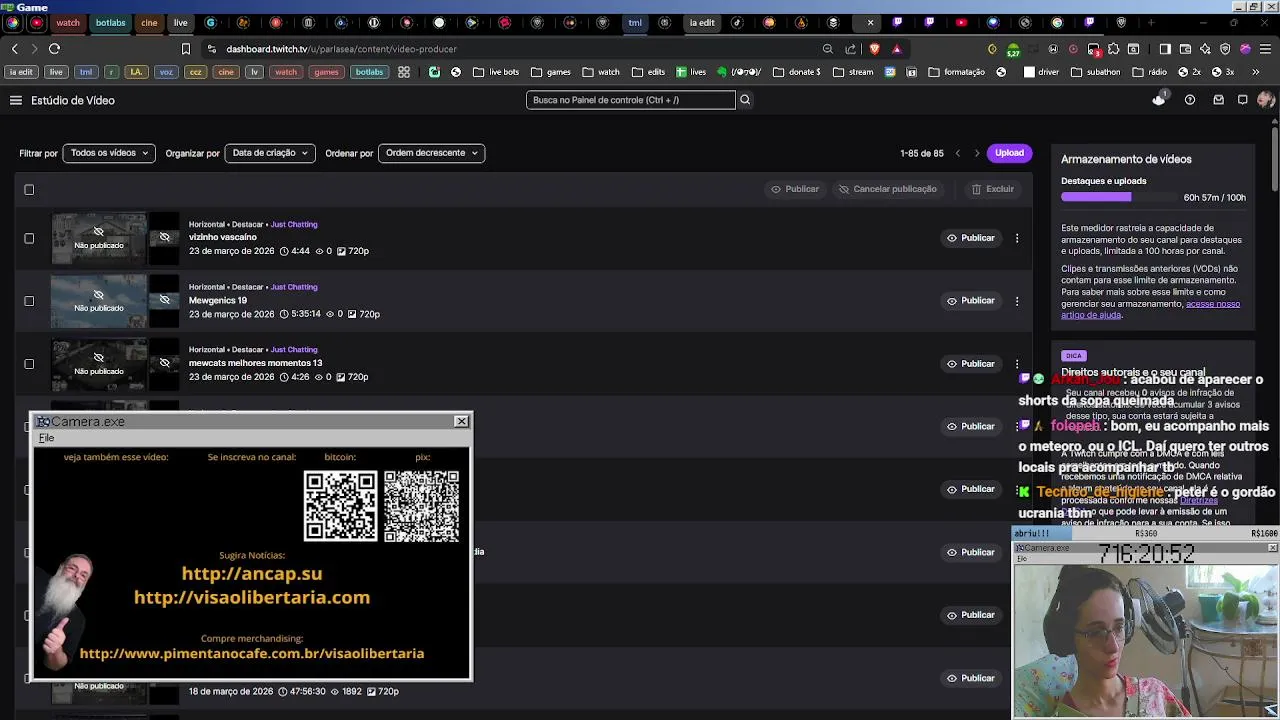Click Publicar for Mewgenics 19
Image resolution: width=1280 pixels, height=720 pixels.
pos(971,301)
